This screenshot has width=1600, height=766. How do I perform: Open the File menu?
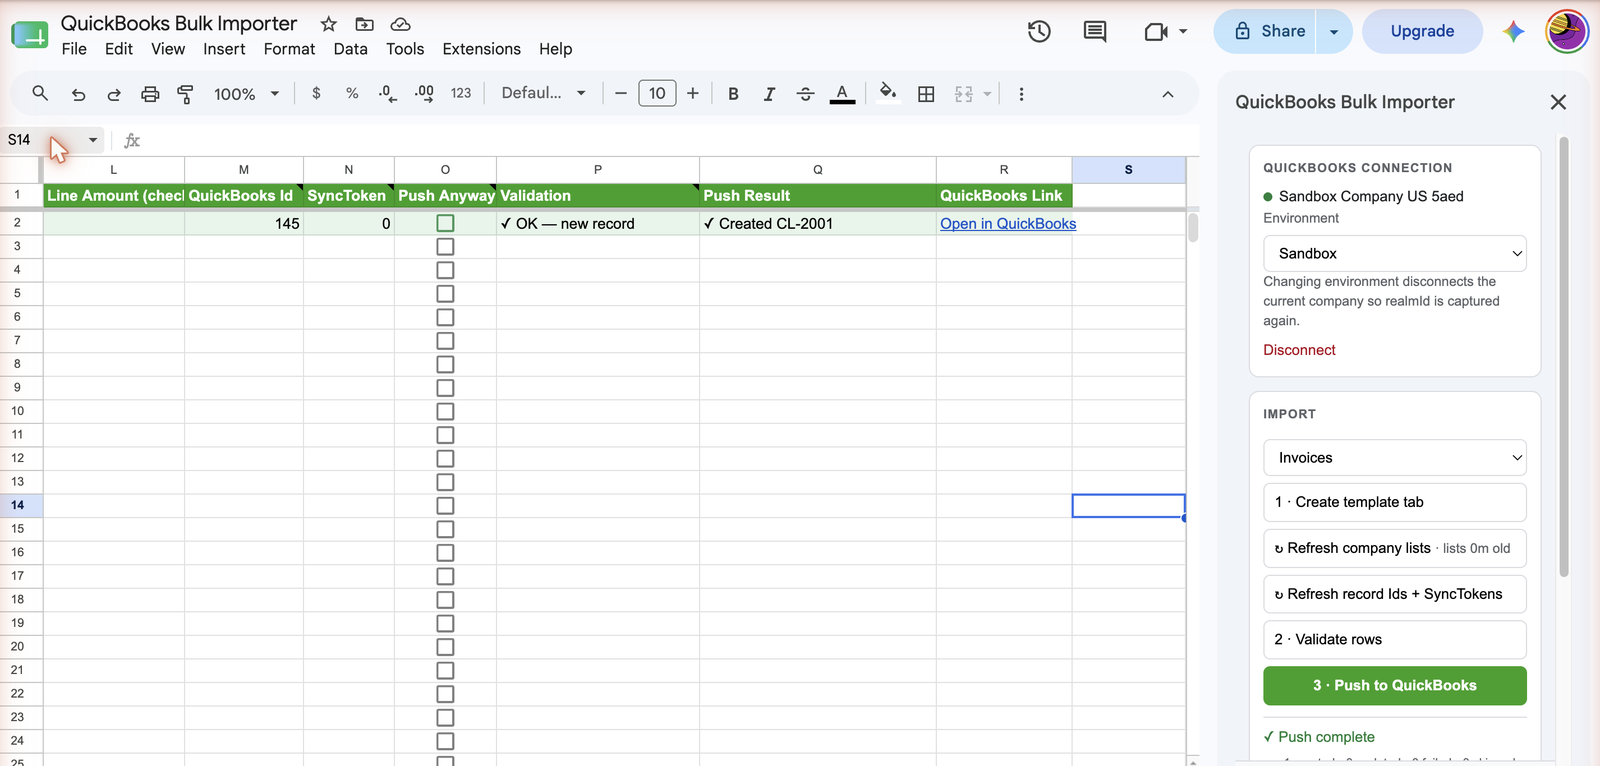(x=74, y=49)
